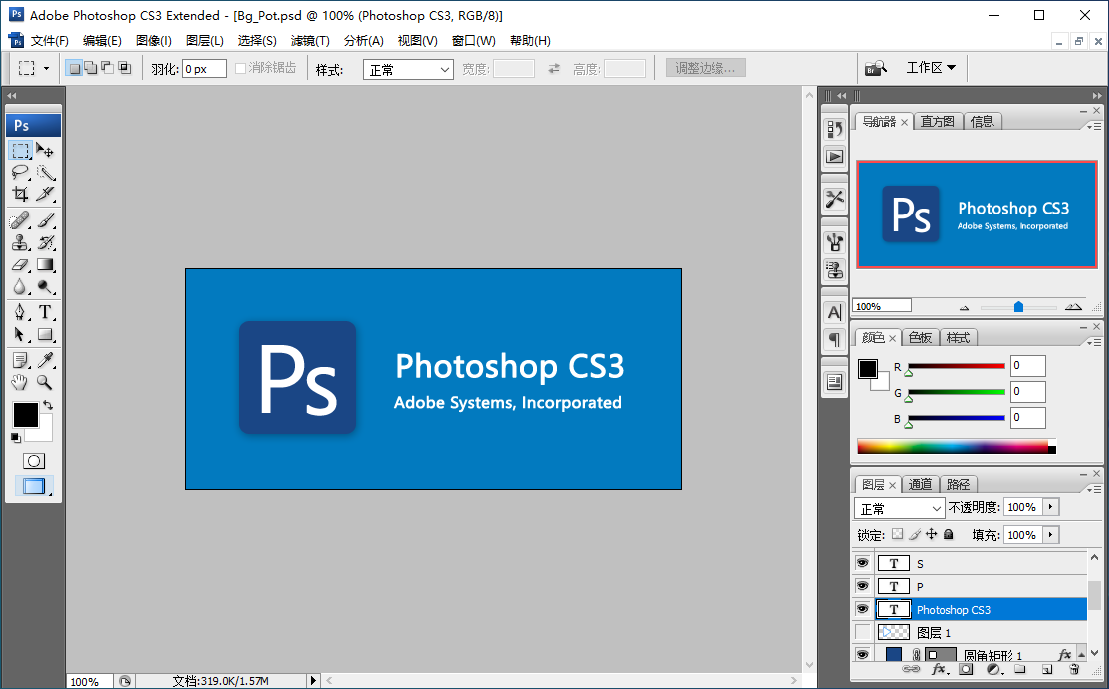Image resolution: width=1109 pixels, height=689 pixels.
Task: Click the Add Layer Style fx icon
Action: tap(940, 670)
